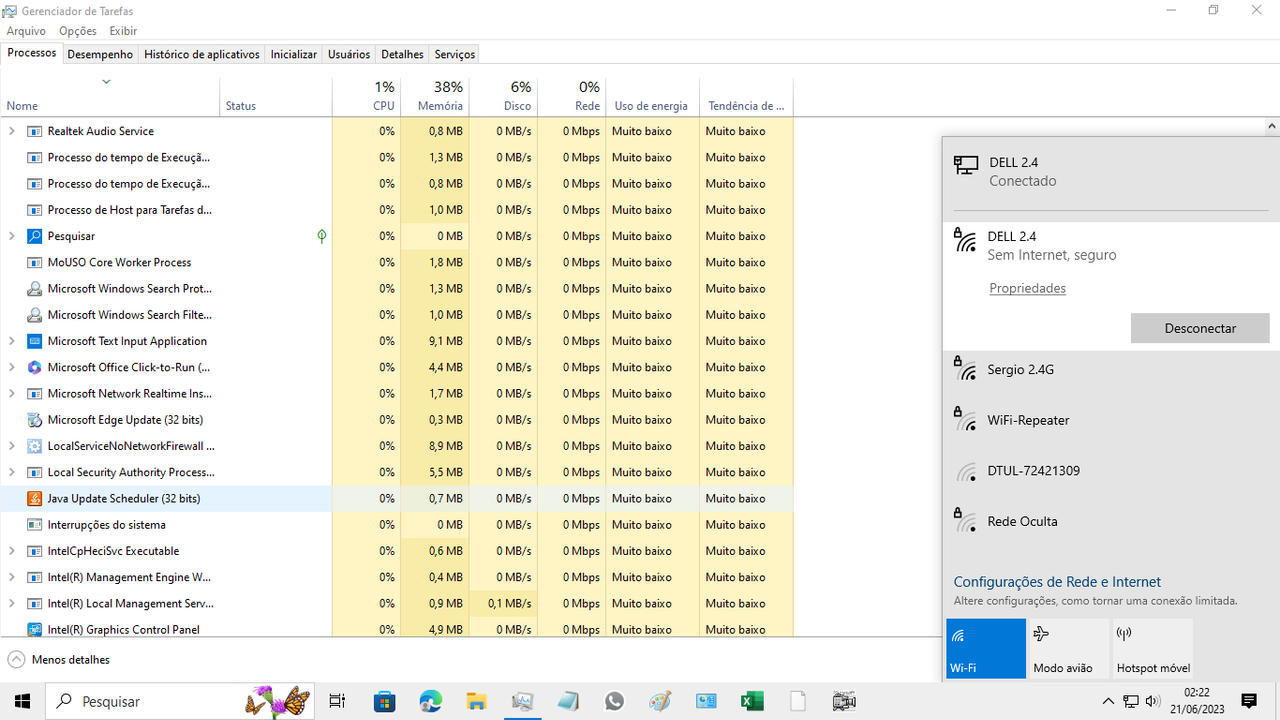
Task: Click the Pesquisar process magnifier icon
Action: [x=35, y=236]
